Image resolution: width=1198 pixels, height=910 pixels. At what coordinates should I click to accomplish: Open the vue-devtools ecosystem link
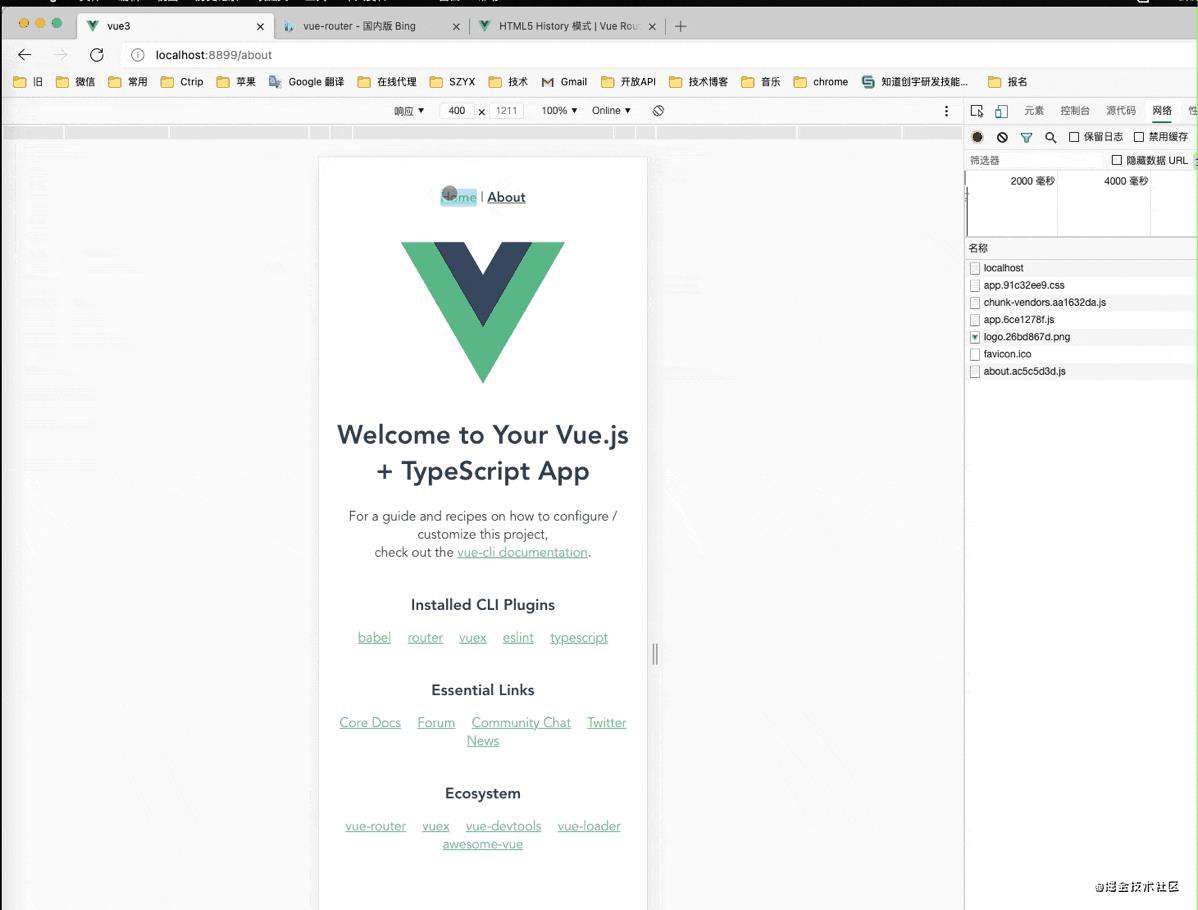[503, 826]
